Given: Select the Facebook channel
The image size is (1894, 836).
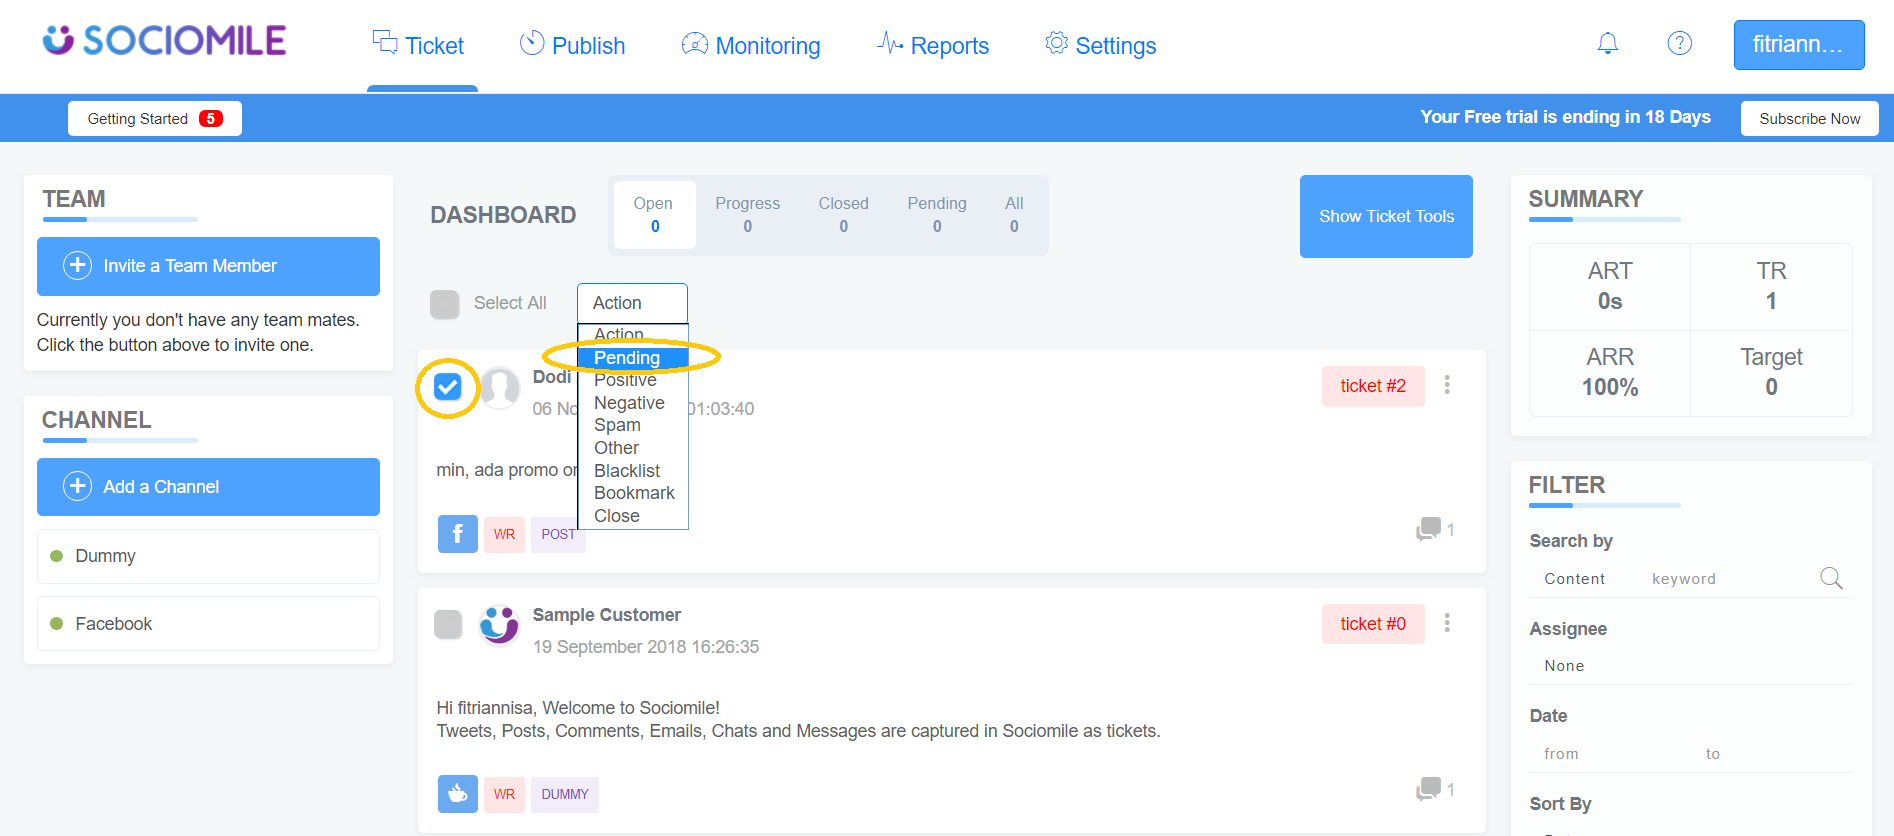Looking at the screenshot, I should 208,624.
